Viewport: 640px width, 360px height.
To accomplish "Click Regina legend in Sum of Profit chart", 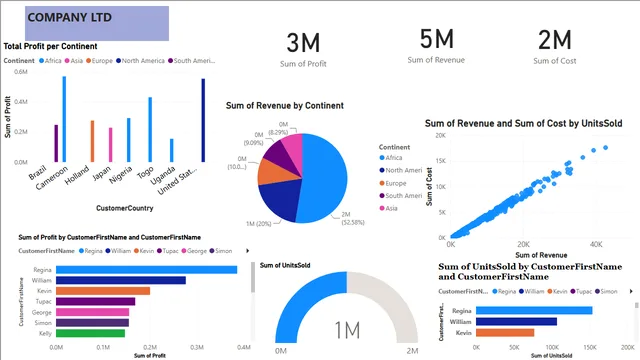I will 91,251.
